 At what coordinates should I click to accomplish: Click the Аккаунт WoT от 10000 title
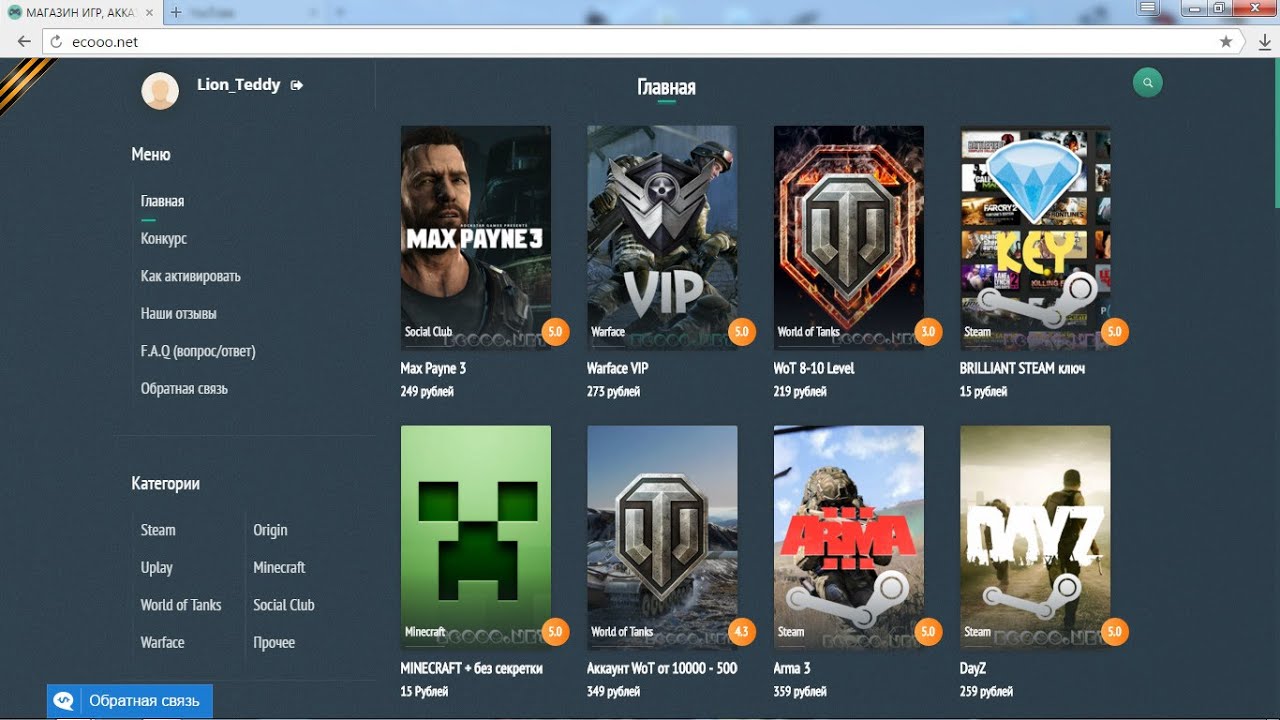(662, 669)
